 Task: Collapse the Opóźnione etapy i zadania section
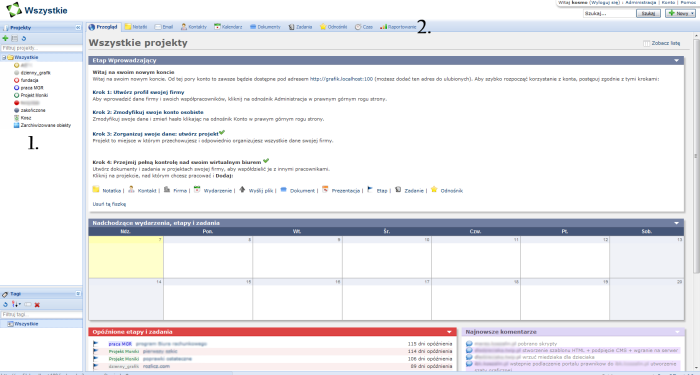[449, 332]
